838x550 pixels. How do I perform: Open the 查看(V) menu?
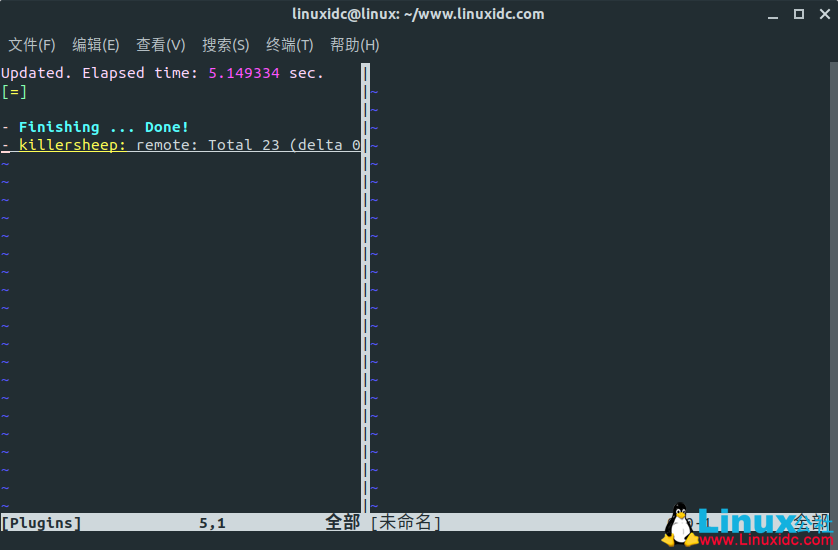(160, 45)
